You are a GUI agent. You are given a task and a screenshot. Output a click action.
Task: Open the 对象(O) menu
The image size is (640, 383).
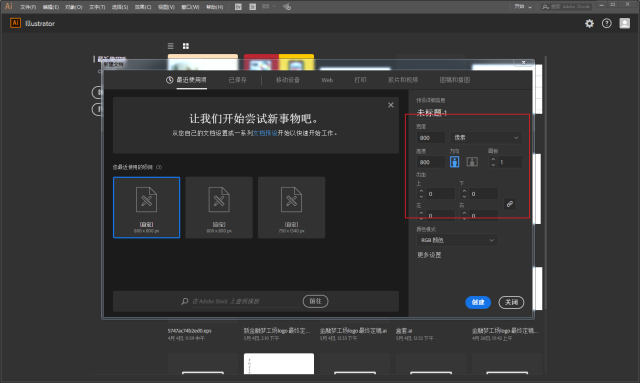[73, 7]
